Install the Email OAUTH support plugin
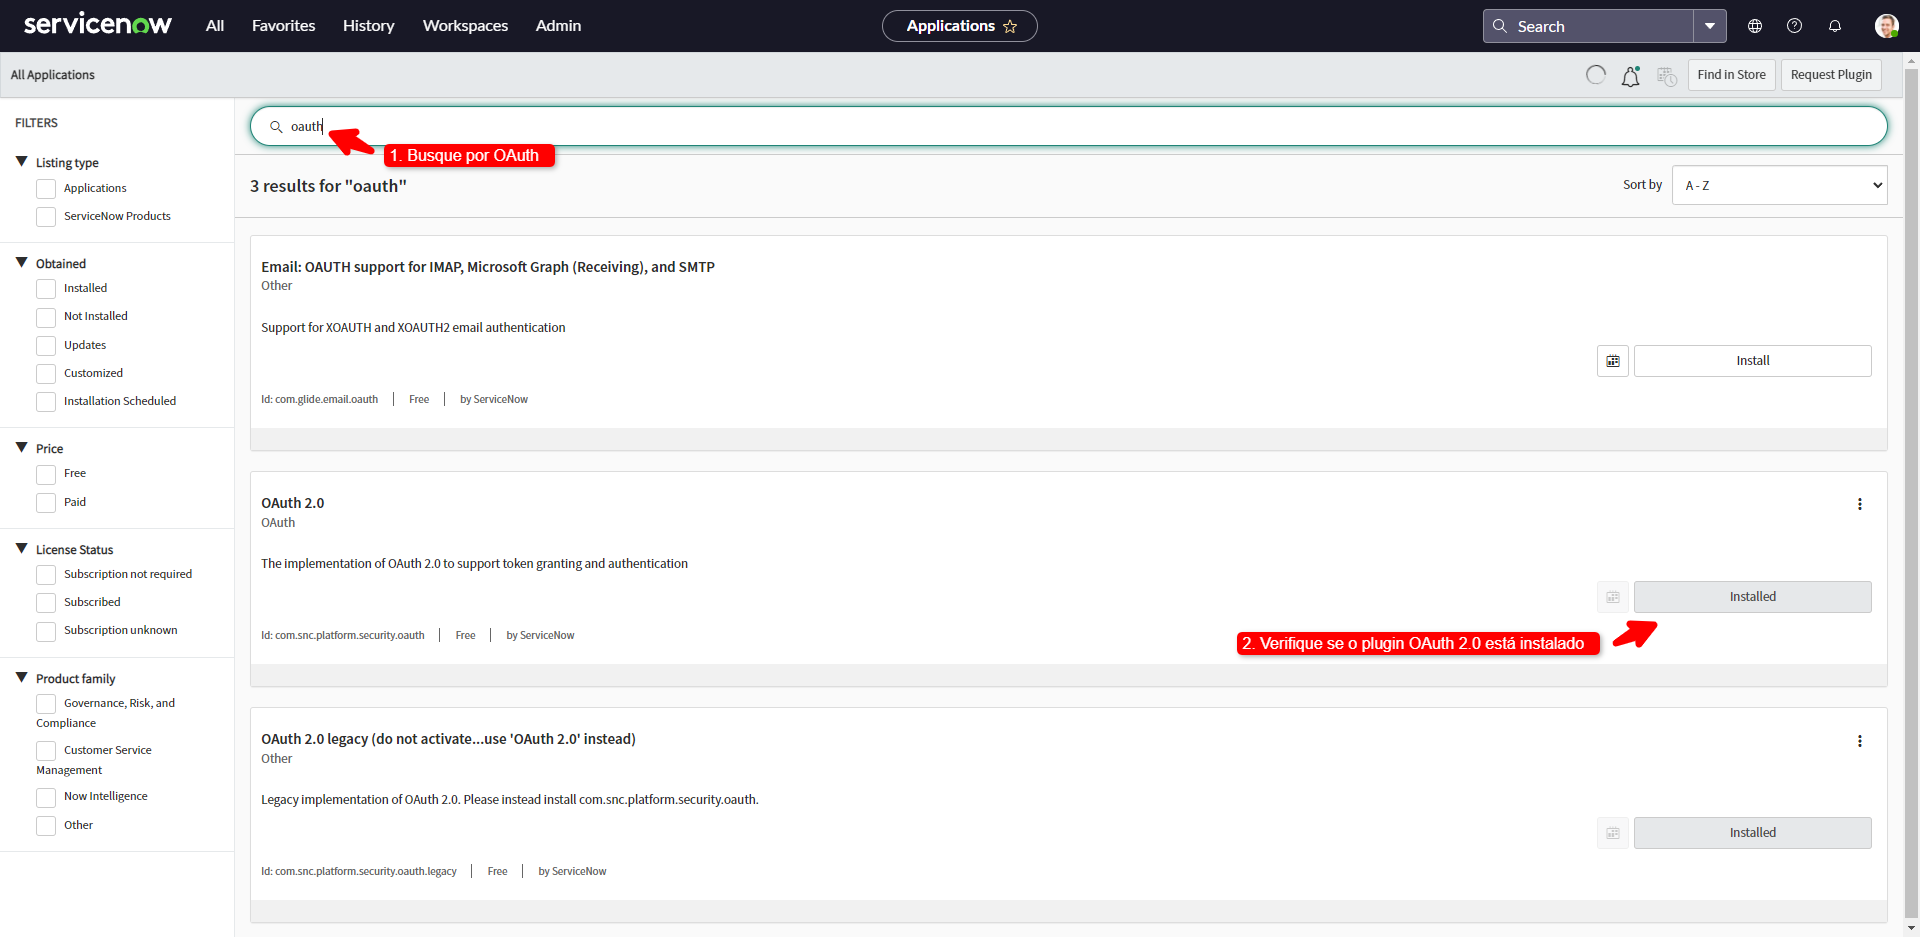 [x=1752, y=361]
